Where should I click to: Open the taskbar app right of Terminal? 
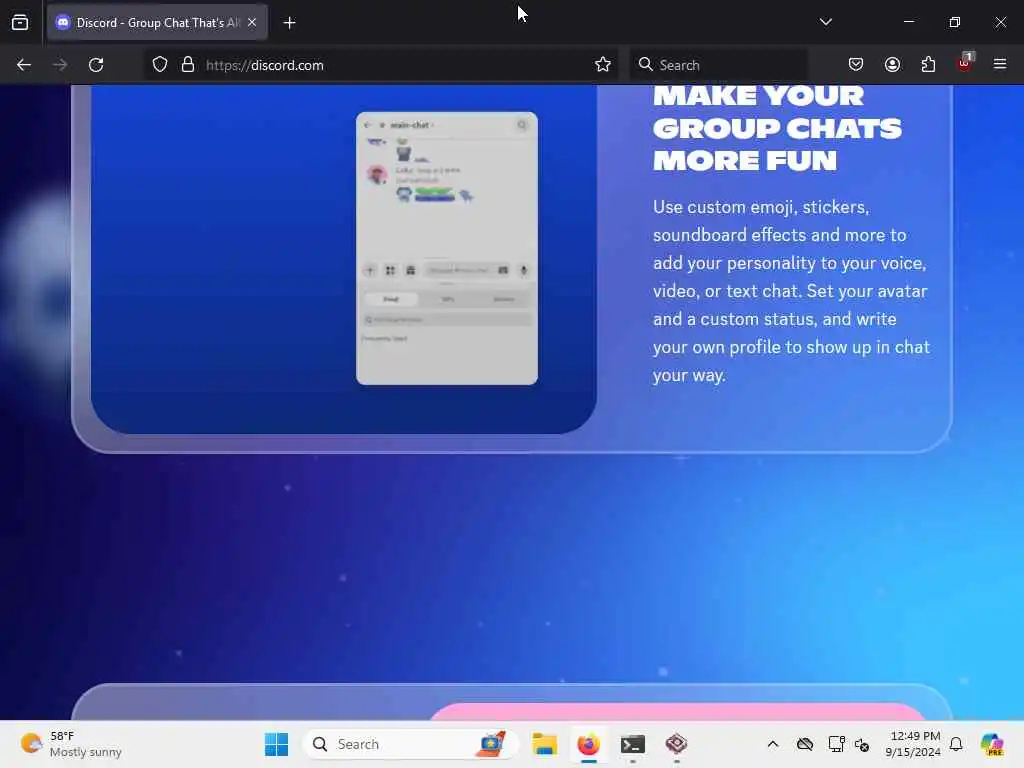[677, 744]
